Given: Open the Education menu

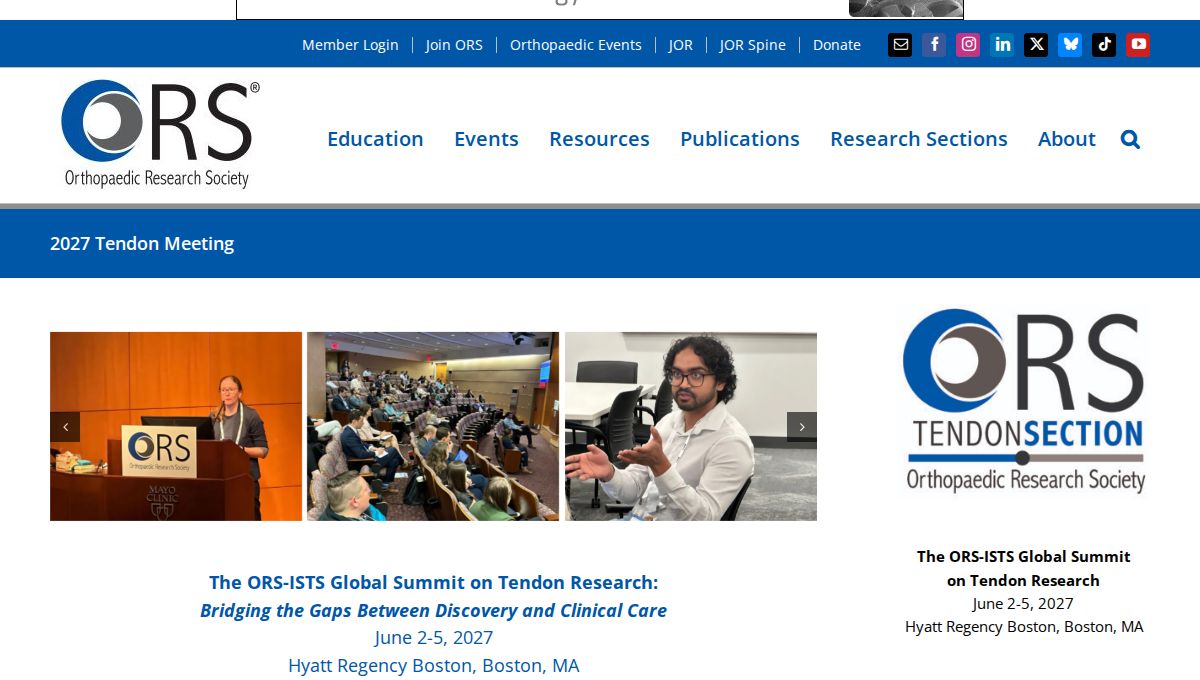Looking at the screenshot, I should 375,139.
